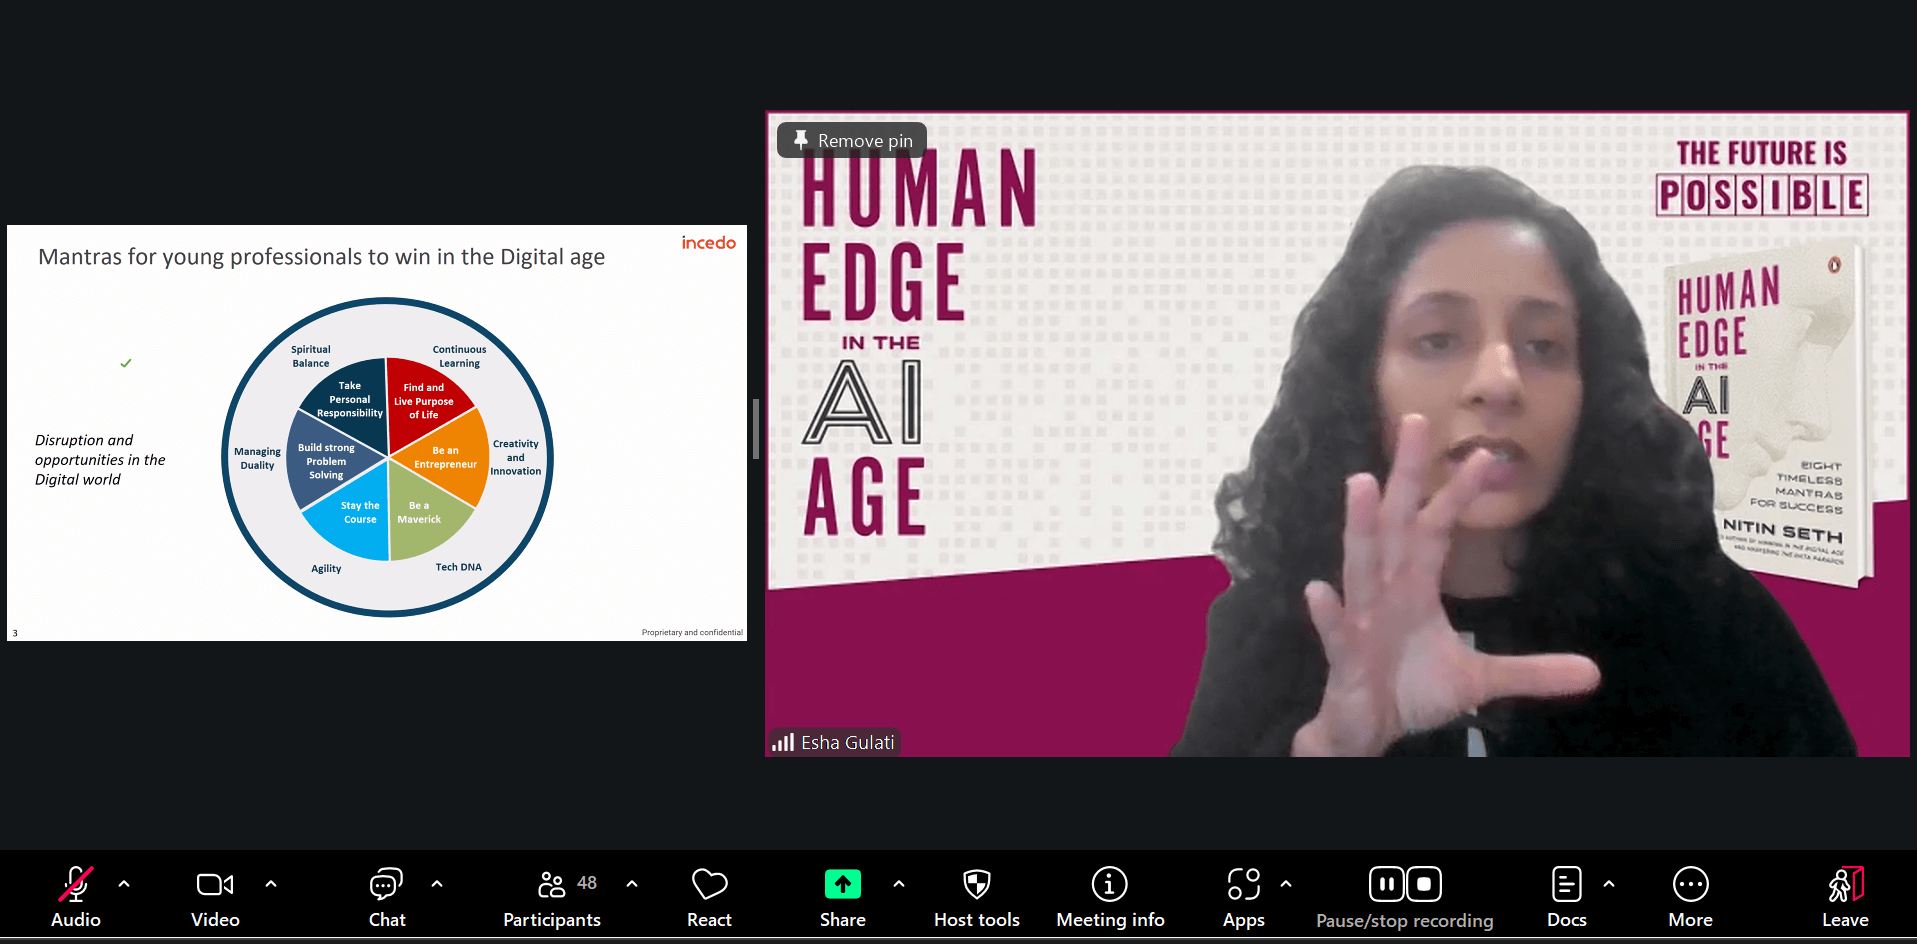Expand the chevron next to Participants
Viewport: 1917px width, 944px height.
coord(632,884)
